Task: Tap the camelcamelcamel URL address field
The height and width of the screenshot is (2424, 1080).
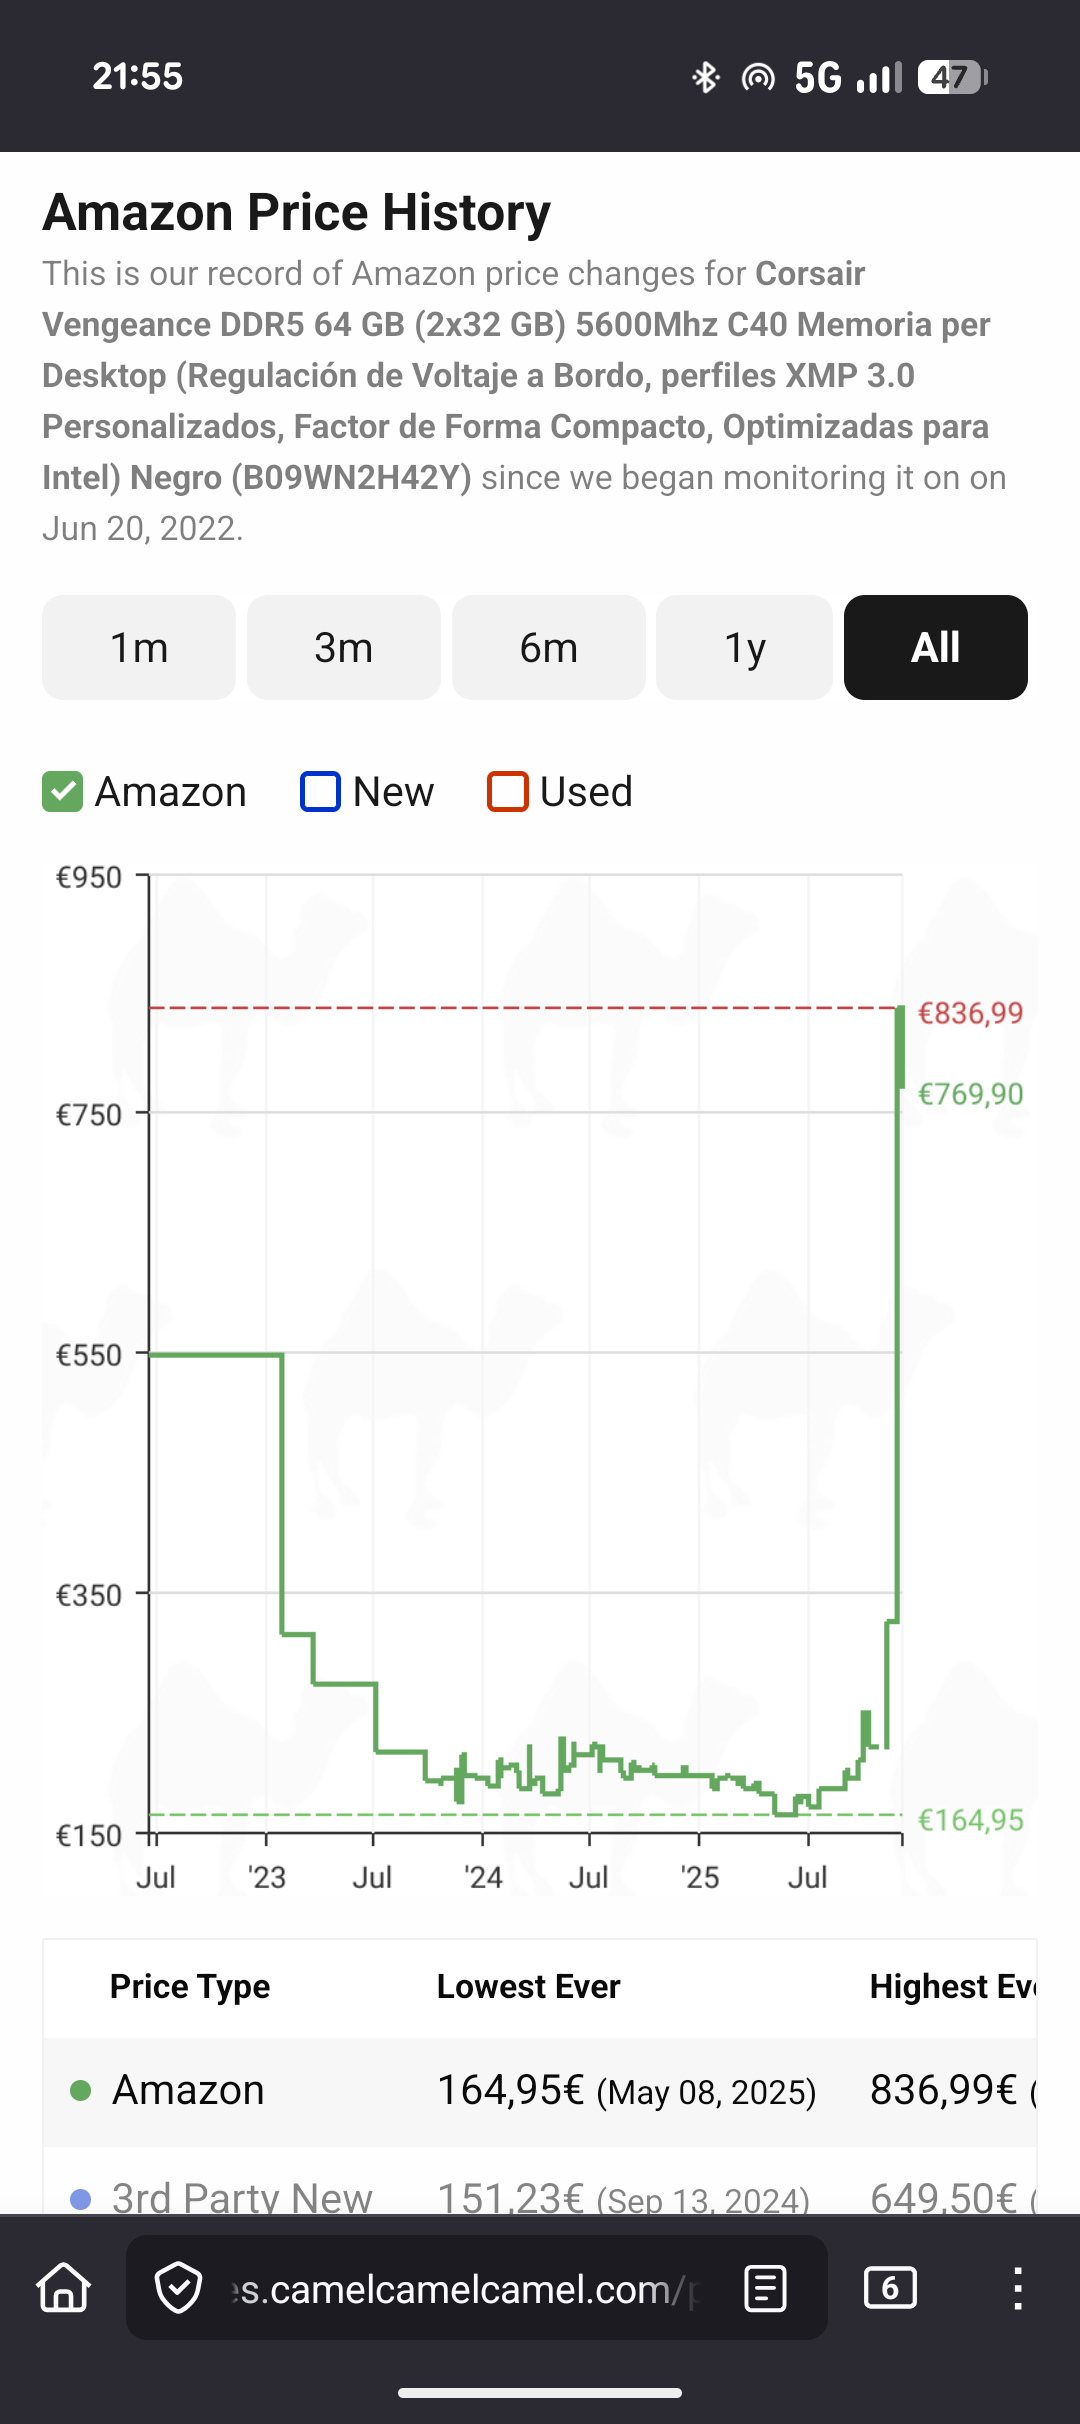Action: click(x=460, y=2288)
